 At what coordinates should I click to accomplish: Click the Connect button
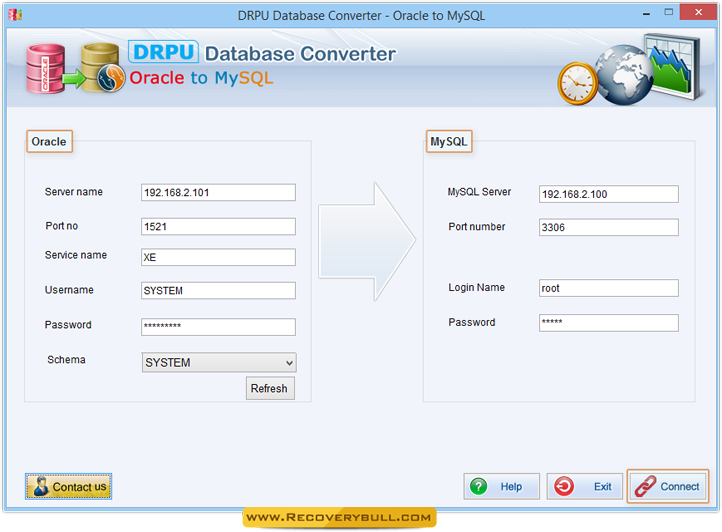pyautogui.click(x=667, y=486)
